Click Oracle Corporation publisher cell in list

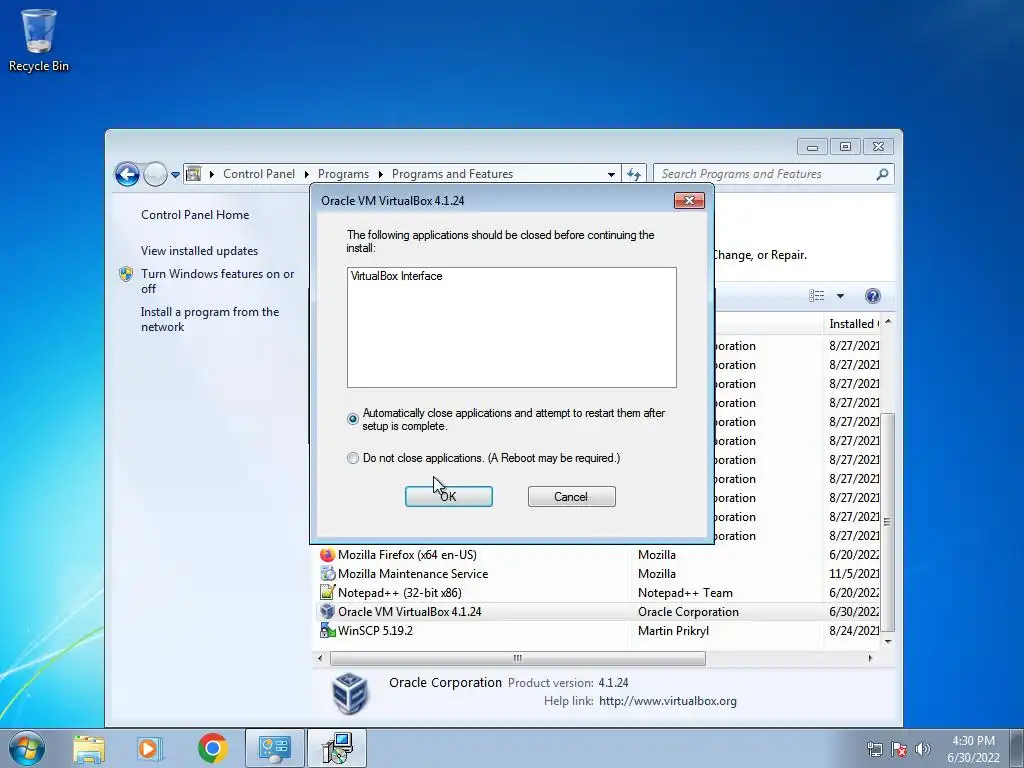pyautogui.click(x=688, y=612)
